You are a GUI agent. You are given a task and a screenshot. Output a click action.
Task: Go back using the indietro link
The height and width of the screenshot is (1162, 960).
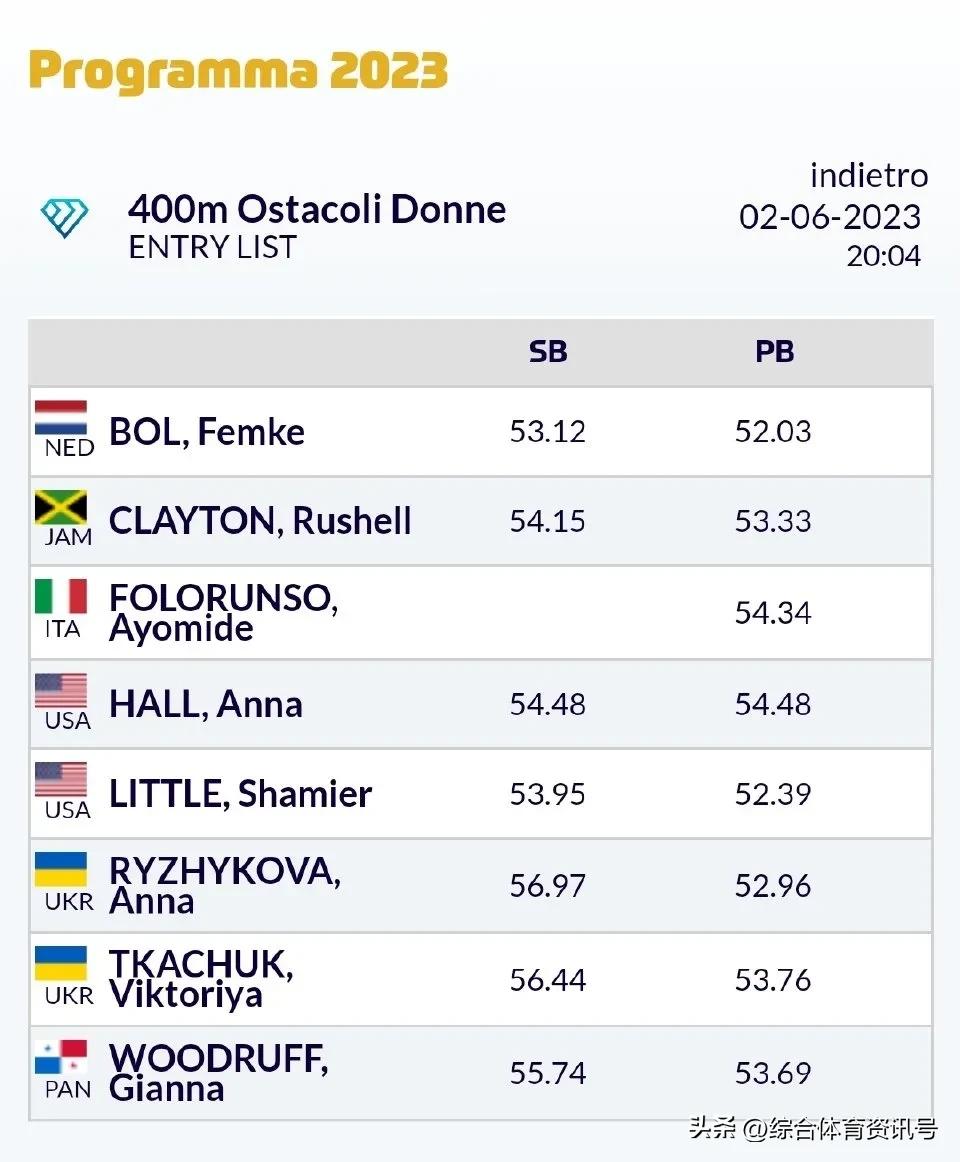click(868, 176)
